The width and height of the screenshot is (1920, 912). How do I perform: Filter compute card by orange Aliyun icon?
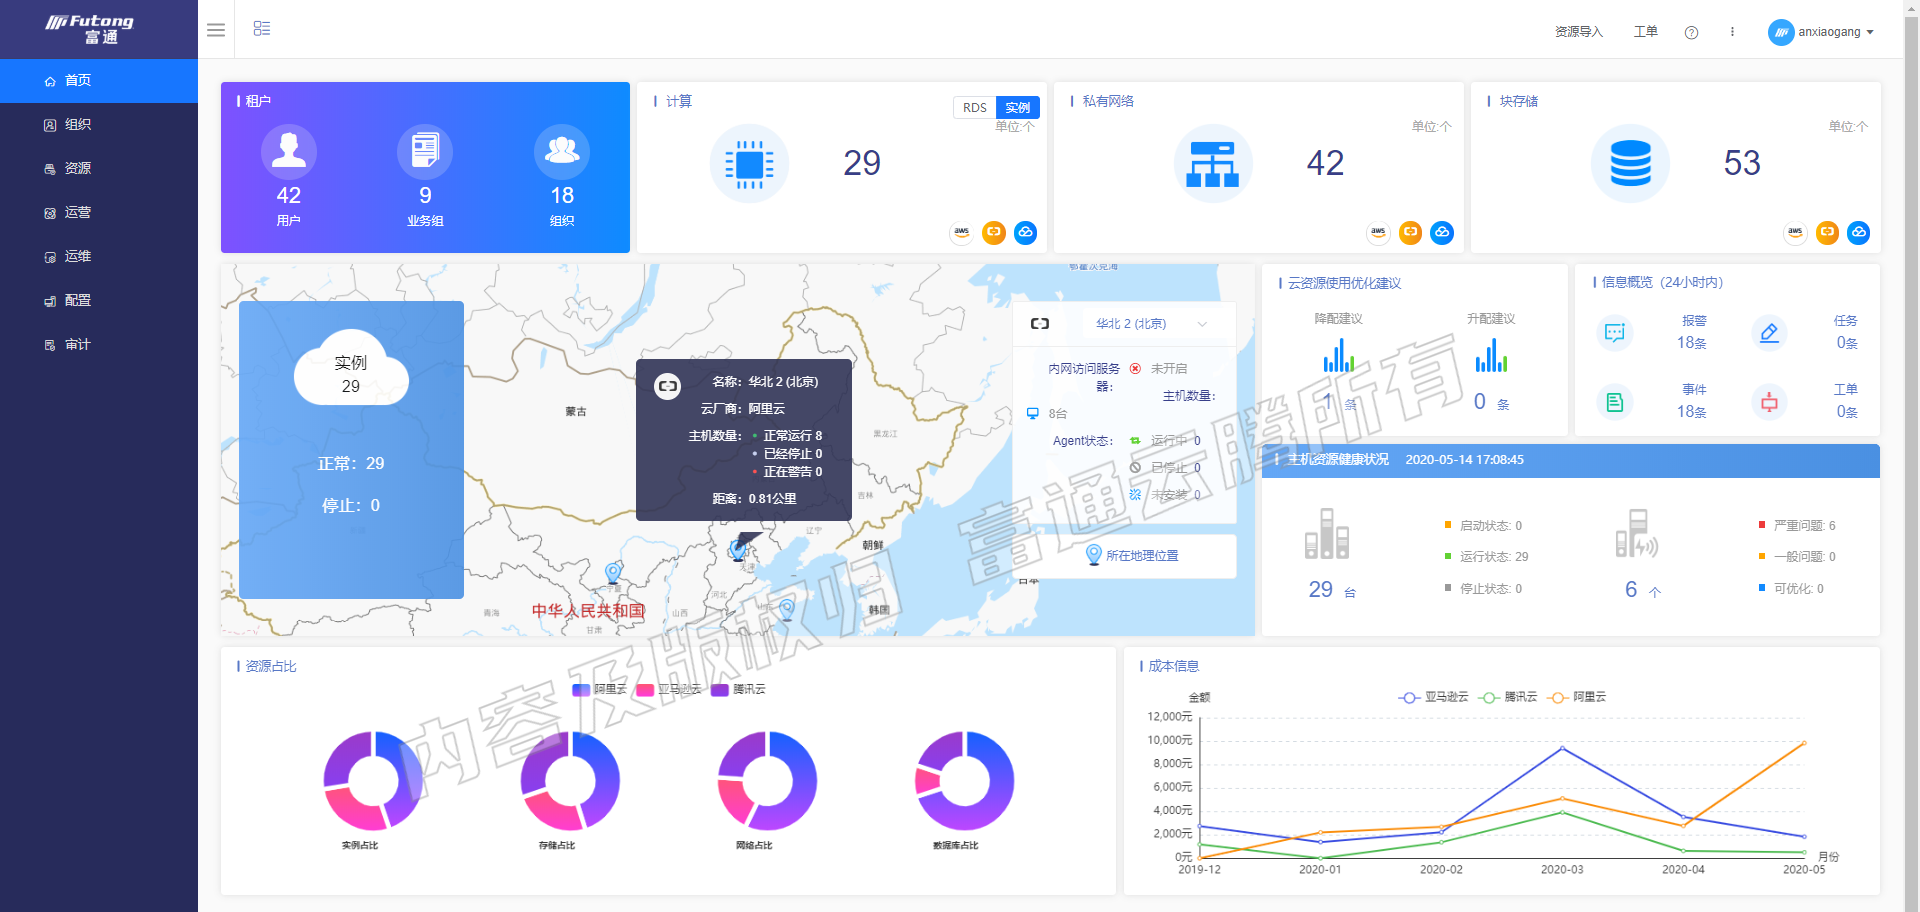[x=993, y=232]
